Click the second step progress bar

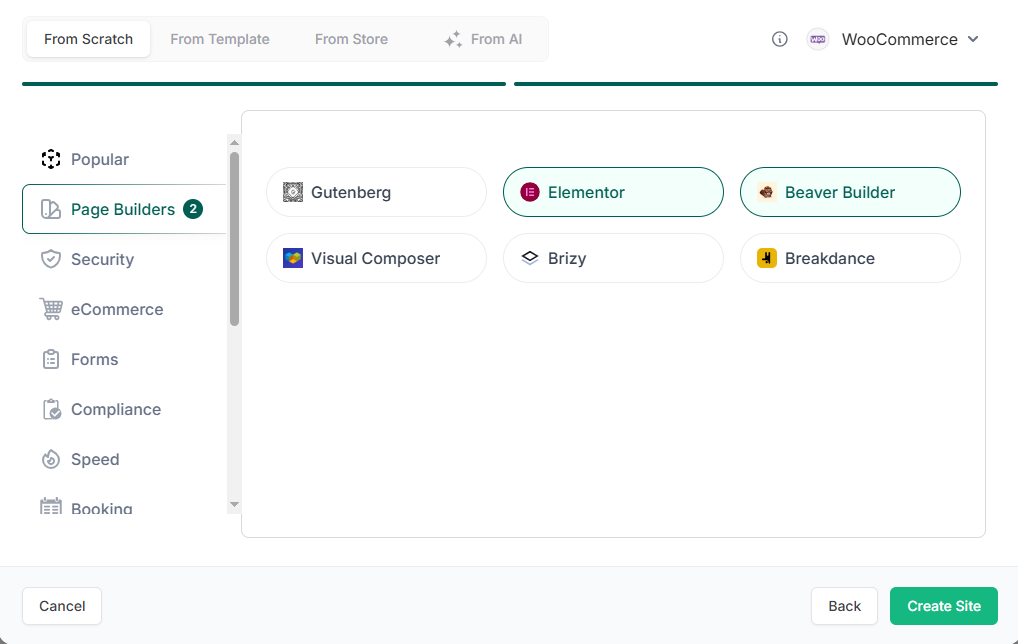pos(756,84)
